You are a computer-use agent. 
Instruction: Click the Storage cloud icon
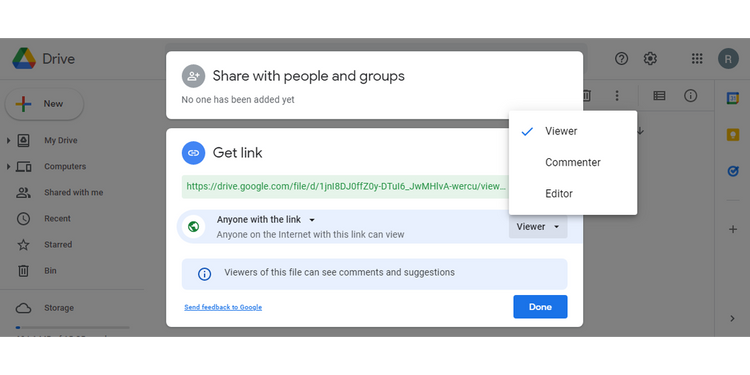coord(23,308)
